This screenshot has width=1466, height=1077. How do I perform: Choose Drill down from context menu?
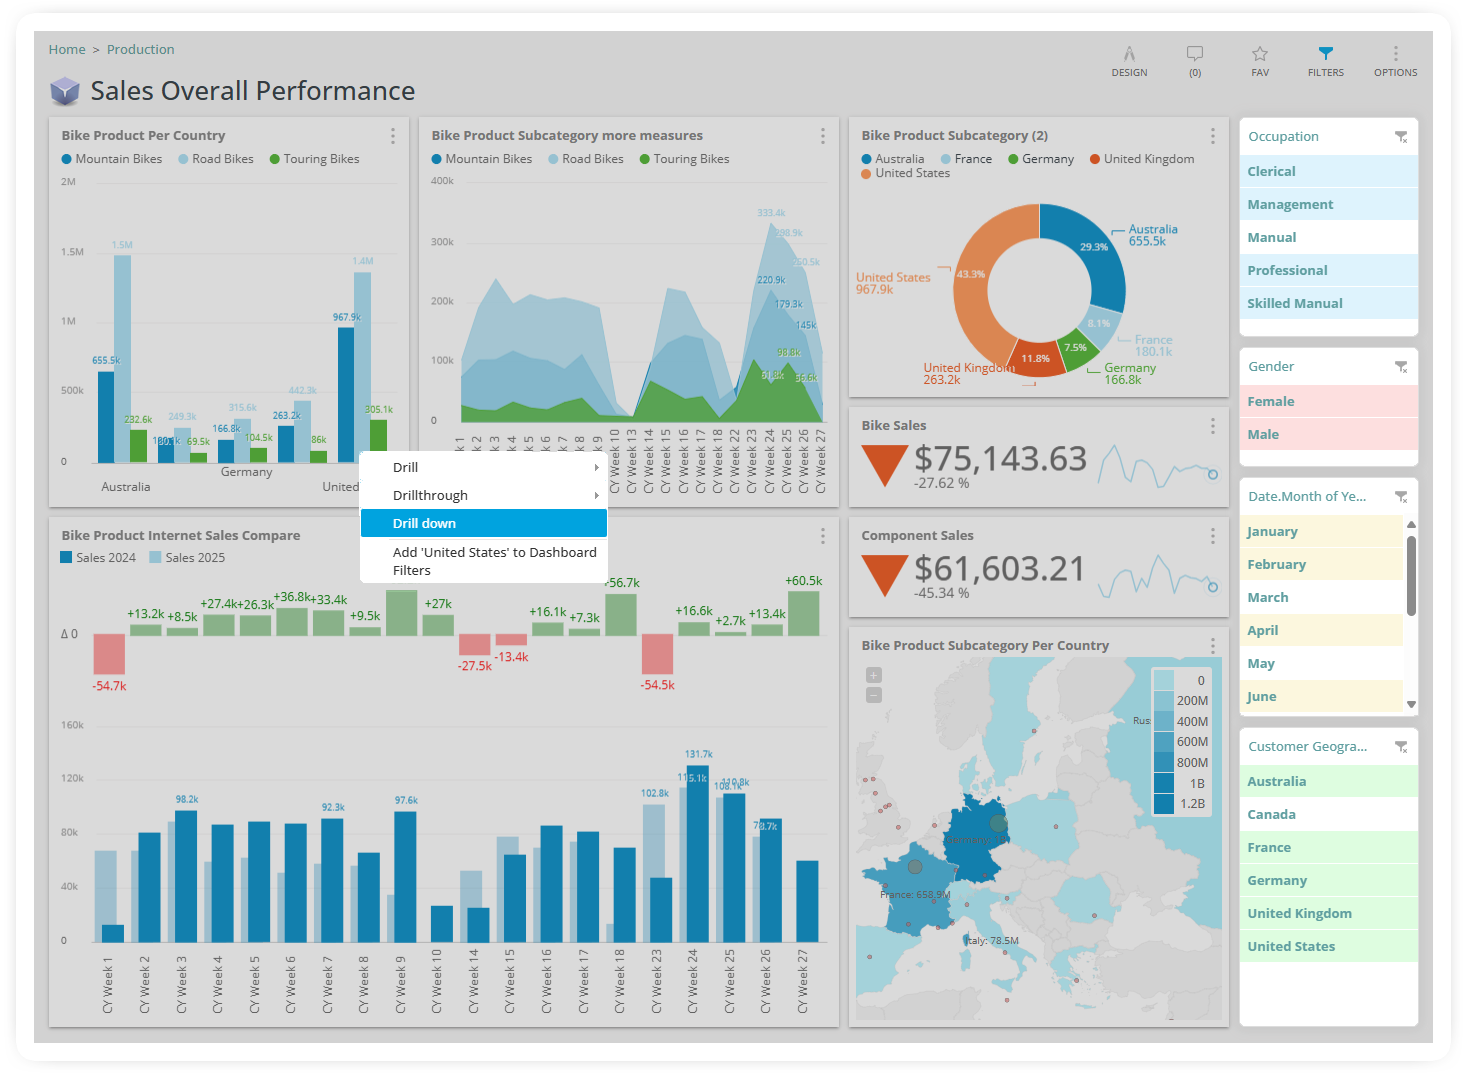point(484,523)
